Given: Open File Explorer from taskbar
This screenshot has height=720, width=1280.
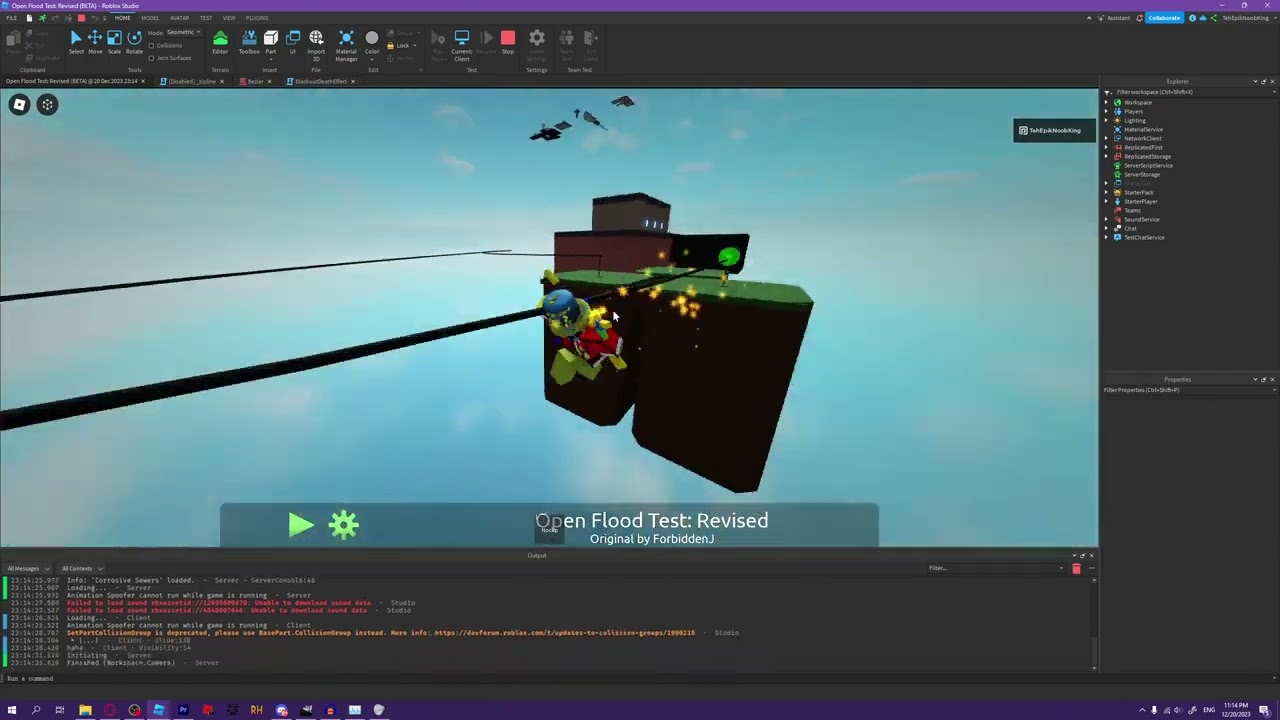Looking at the screenshot, I should click(x=85, y=710).
